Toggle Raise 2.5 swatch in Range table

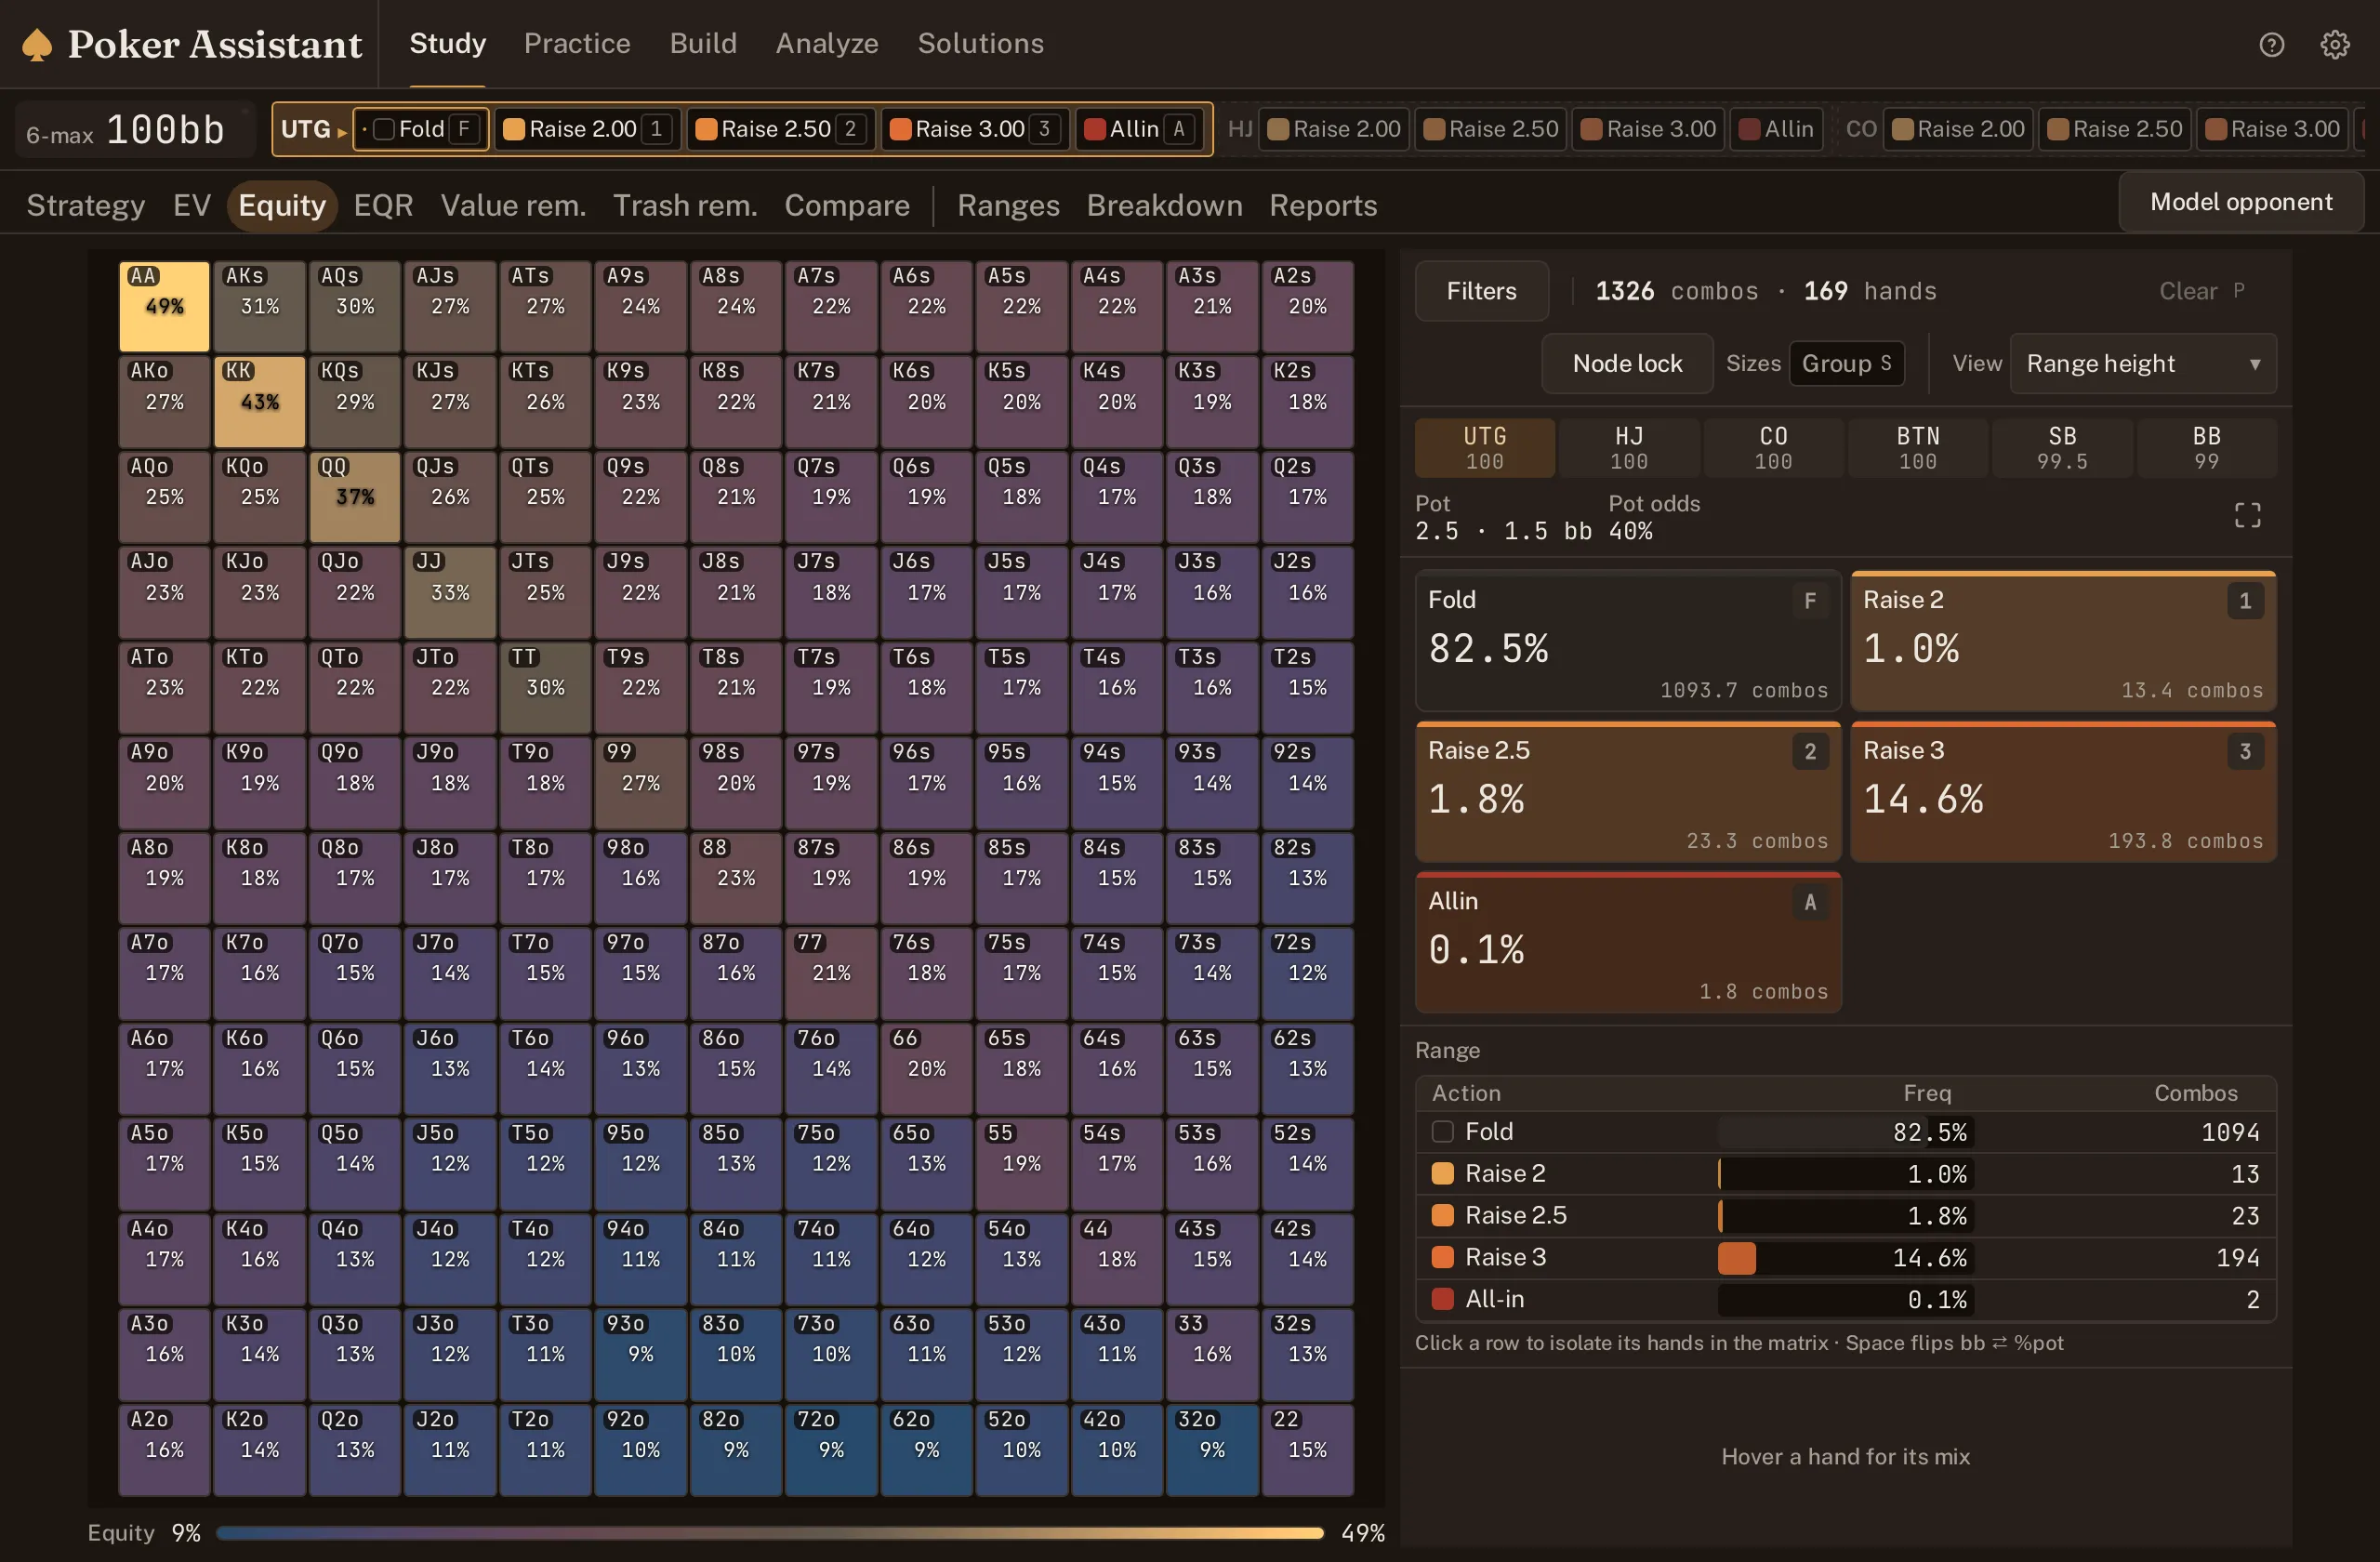point(1442,1215)
